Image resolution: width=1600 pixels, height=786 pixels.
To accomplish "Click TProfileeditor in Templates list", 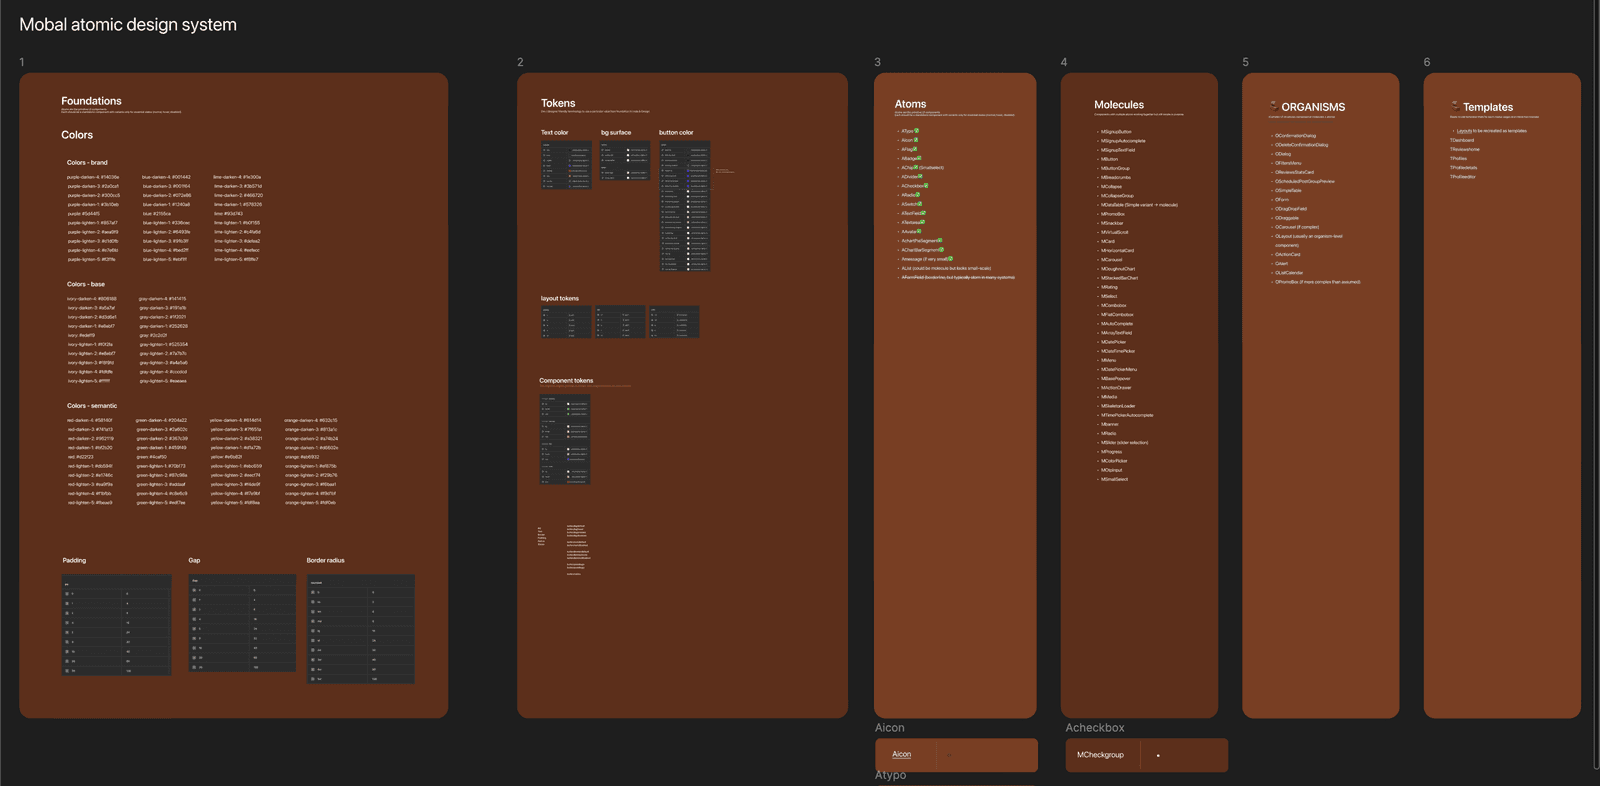I will (x=1463, y=177).
